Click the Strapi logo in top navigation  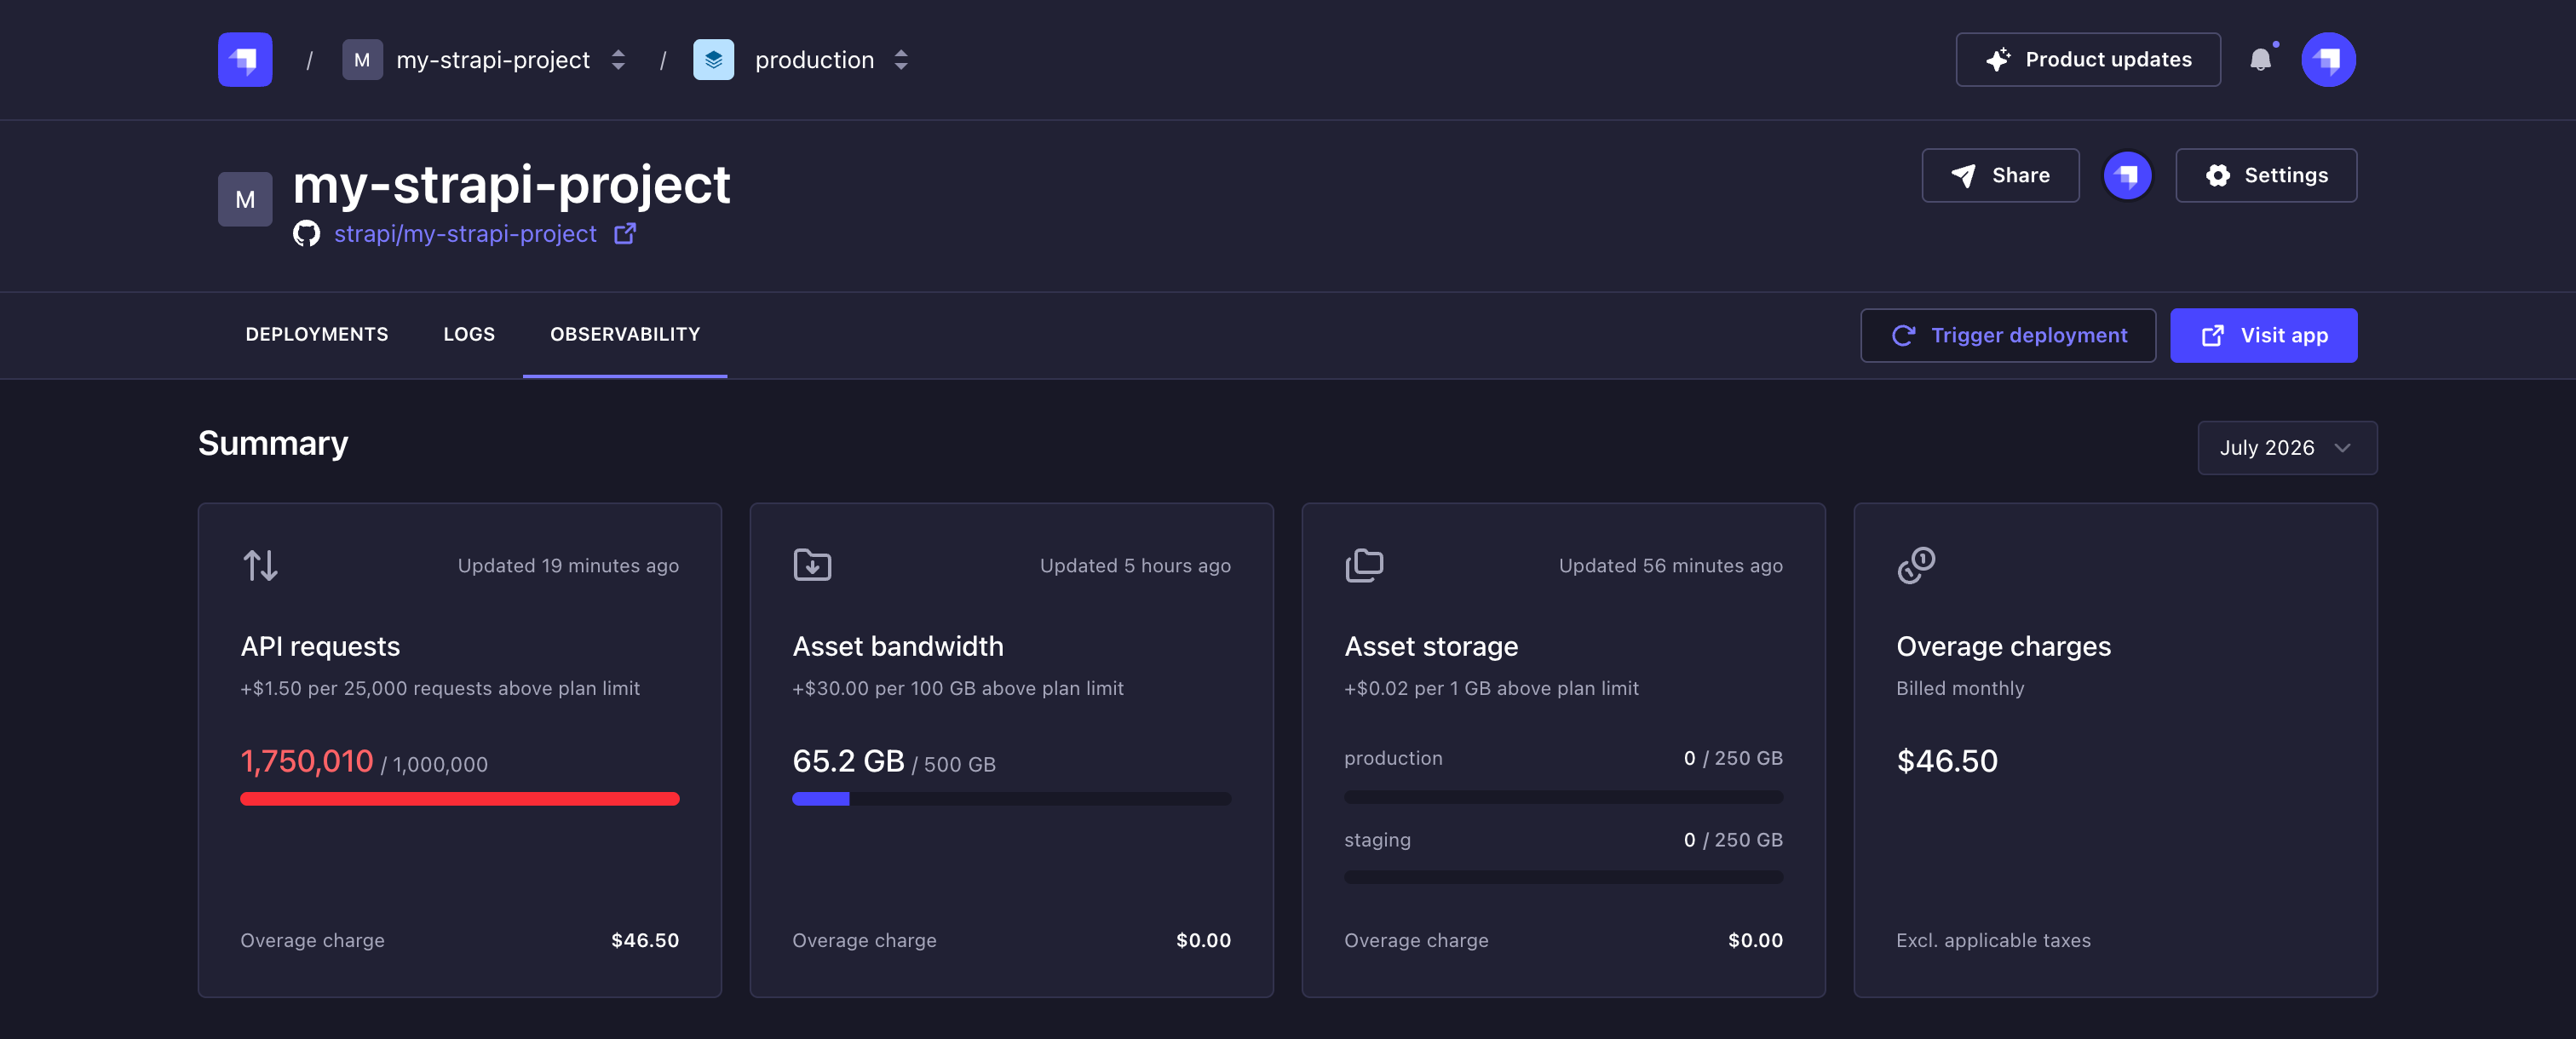(x=245, y=60)
